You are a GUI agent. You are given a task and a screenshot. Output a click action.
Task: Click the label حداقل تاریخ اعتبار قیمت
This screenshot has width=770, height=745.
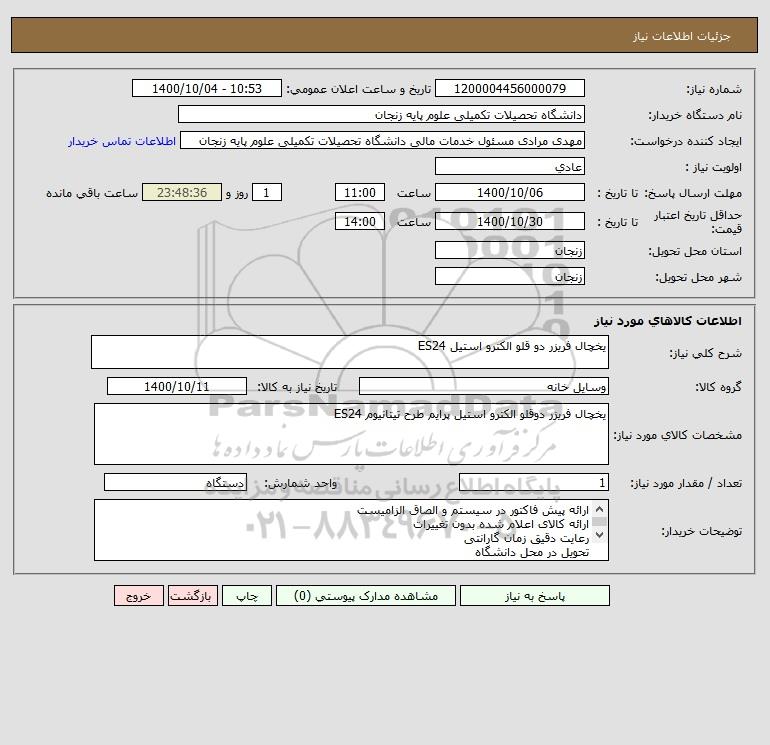(x=698, y=222)
